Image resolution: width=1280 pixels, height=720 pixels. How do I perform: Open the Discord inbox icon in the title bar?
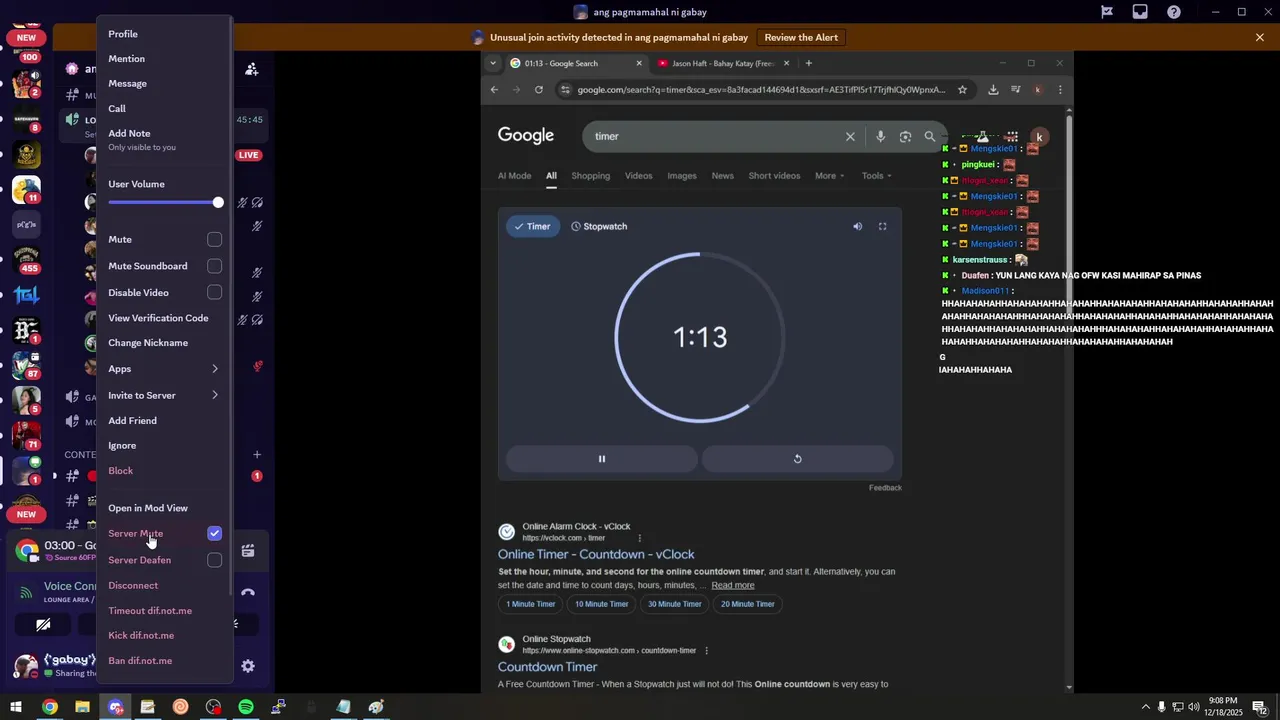pyautogui.click(x=1140, y=12)
